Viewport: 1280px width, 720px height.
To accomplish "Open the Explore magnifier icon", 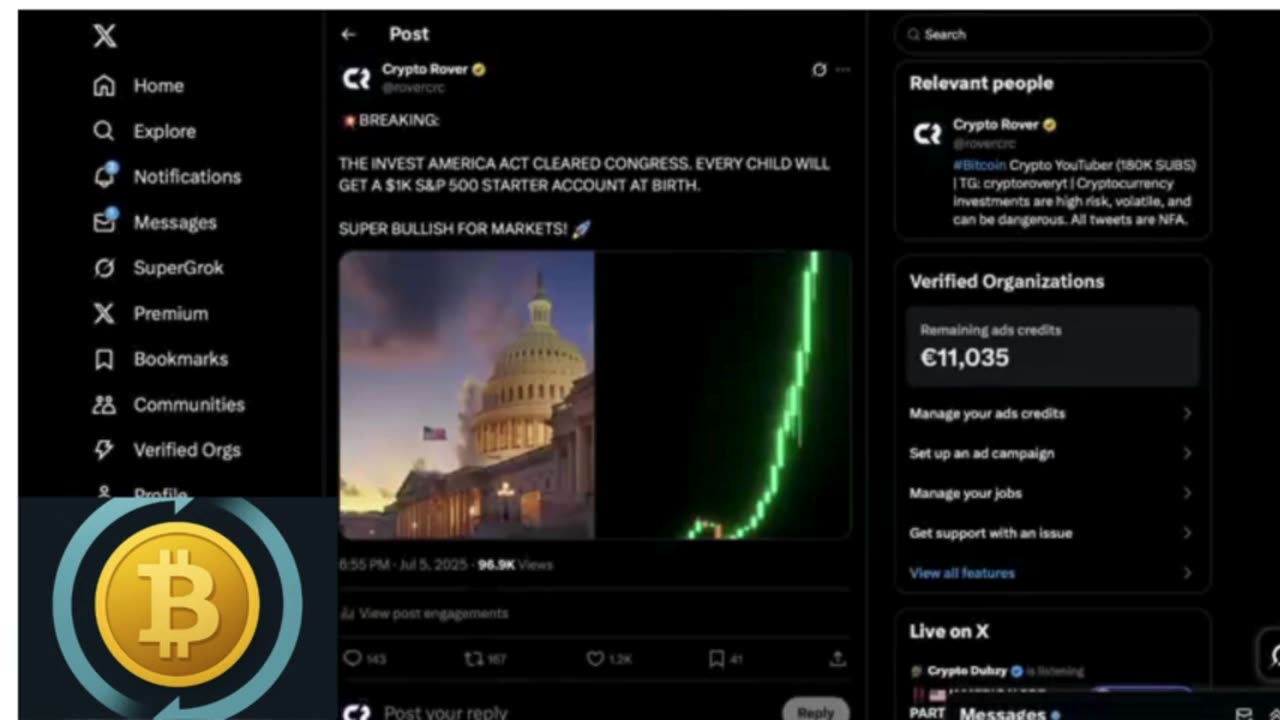I will click(104, 131).
